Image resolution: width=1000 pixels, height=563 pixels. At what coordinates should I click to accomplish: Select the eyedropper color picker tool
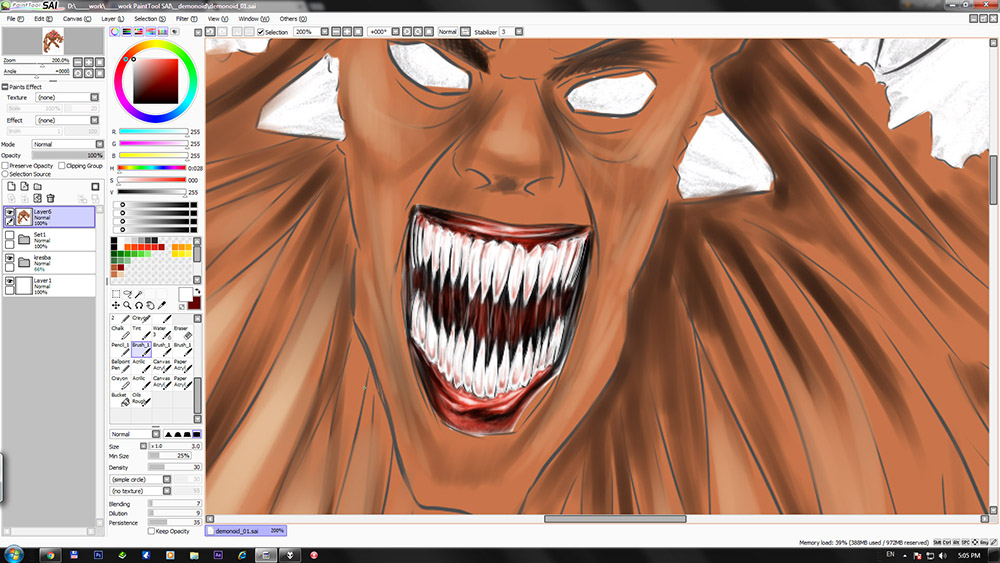[x=161, y=305]
